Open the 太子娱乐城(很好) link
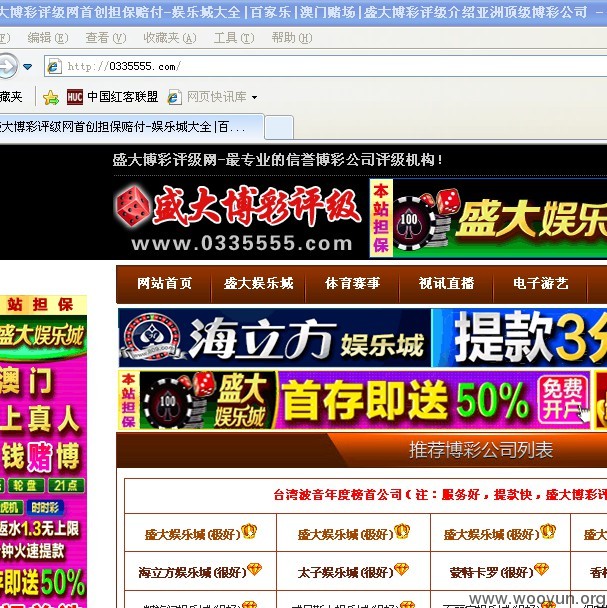 [345, 572]
